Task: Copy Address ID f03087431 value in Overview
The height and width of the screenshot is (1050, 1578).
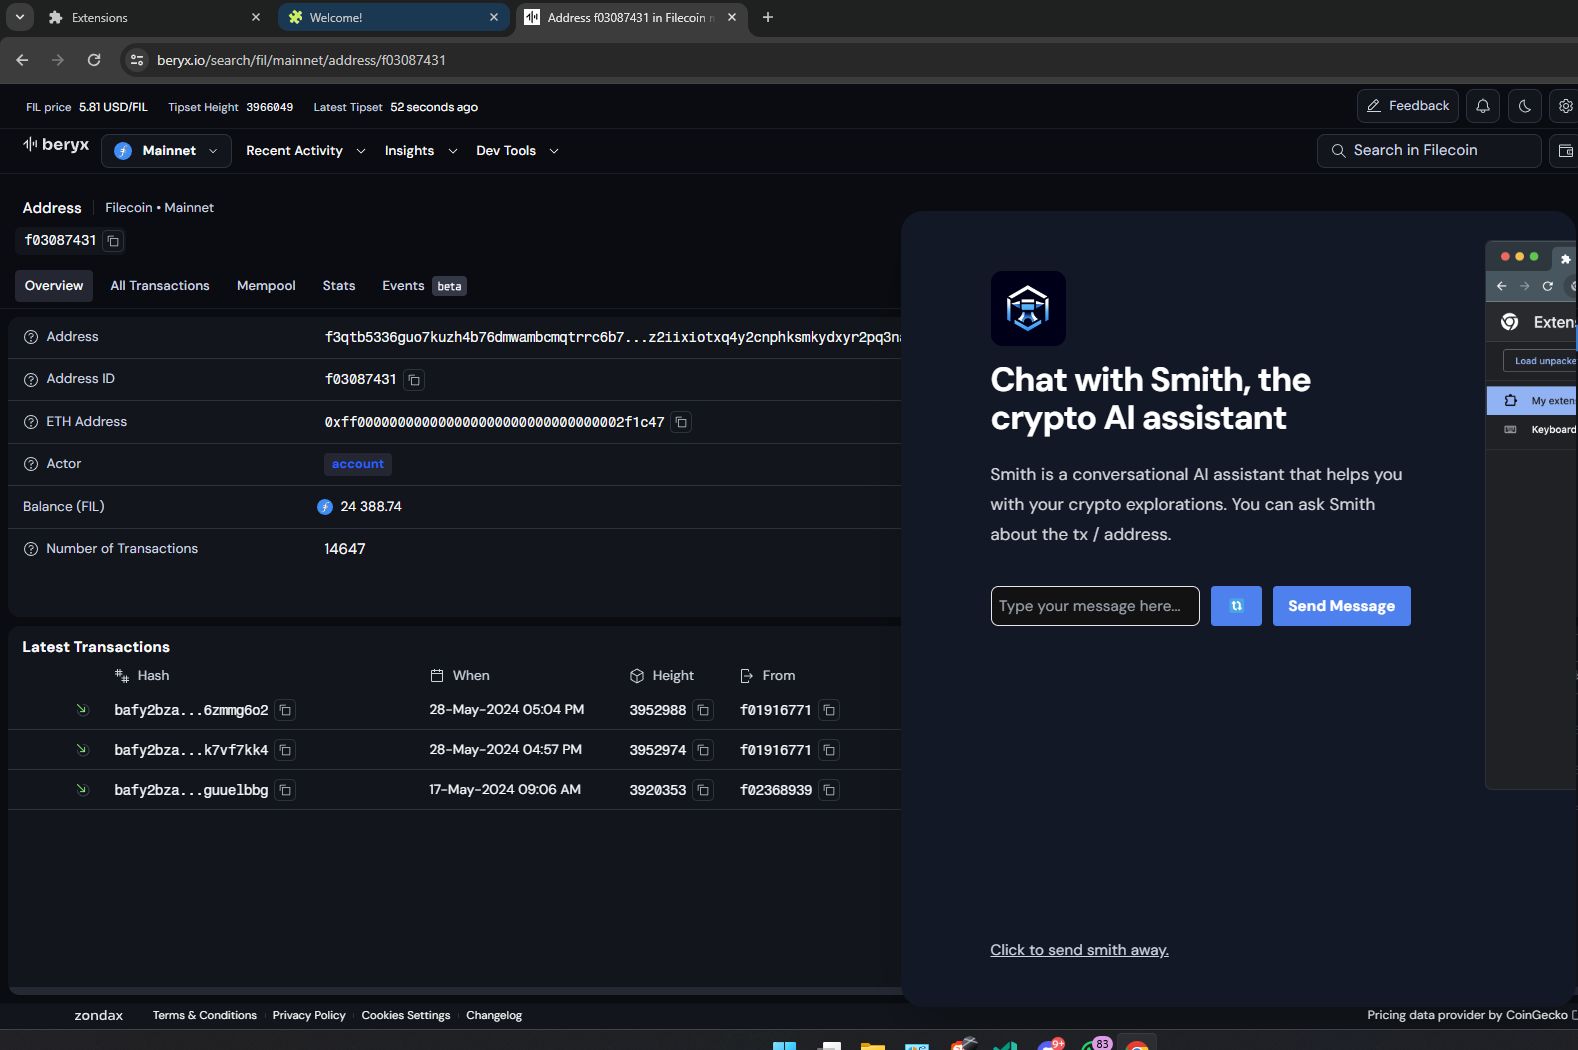Action: coord(414,380)
